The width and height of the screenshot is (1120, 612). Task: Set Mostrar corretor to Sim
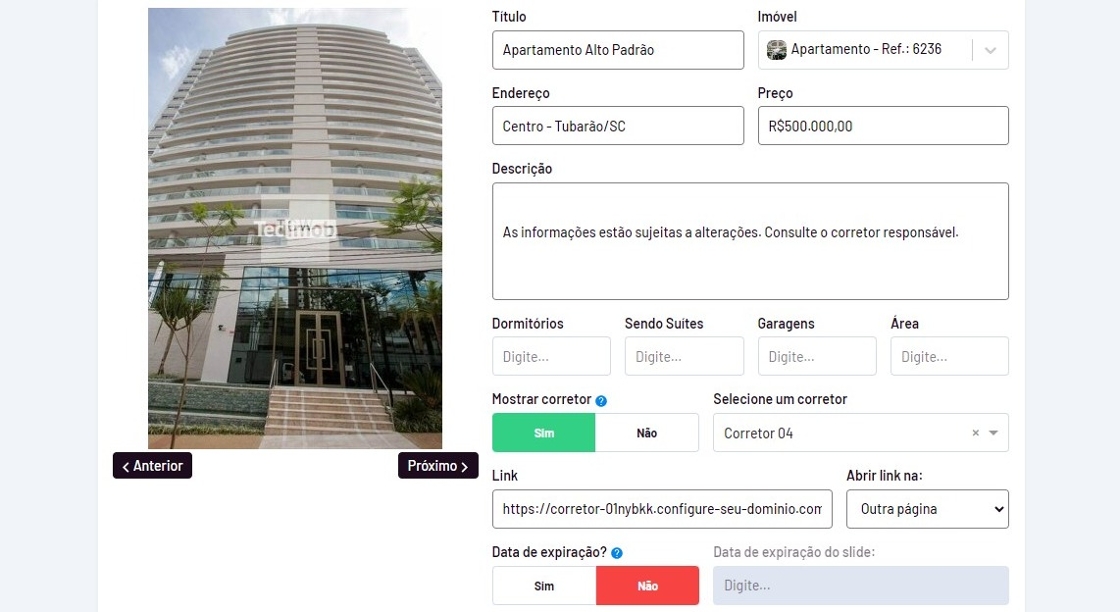click(544, 433)
